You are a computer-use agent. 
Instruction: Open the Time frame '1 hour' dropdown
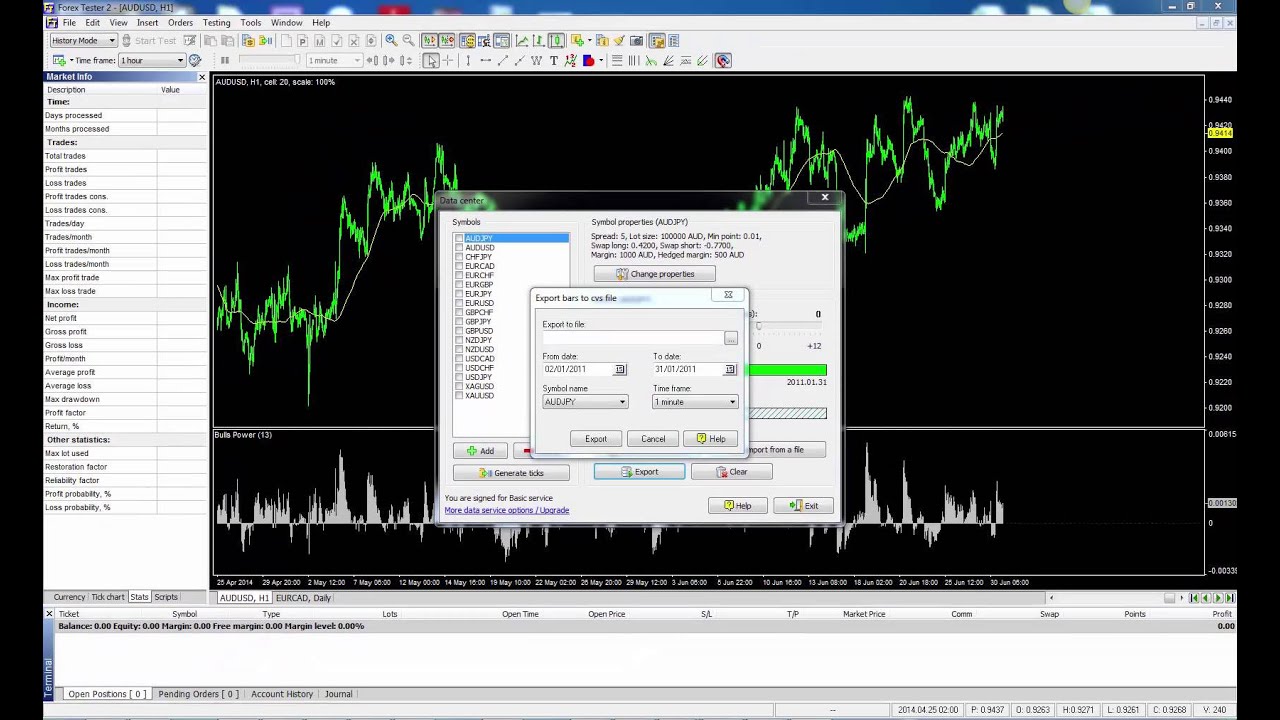152,61
